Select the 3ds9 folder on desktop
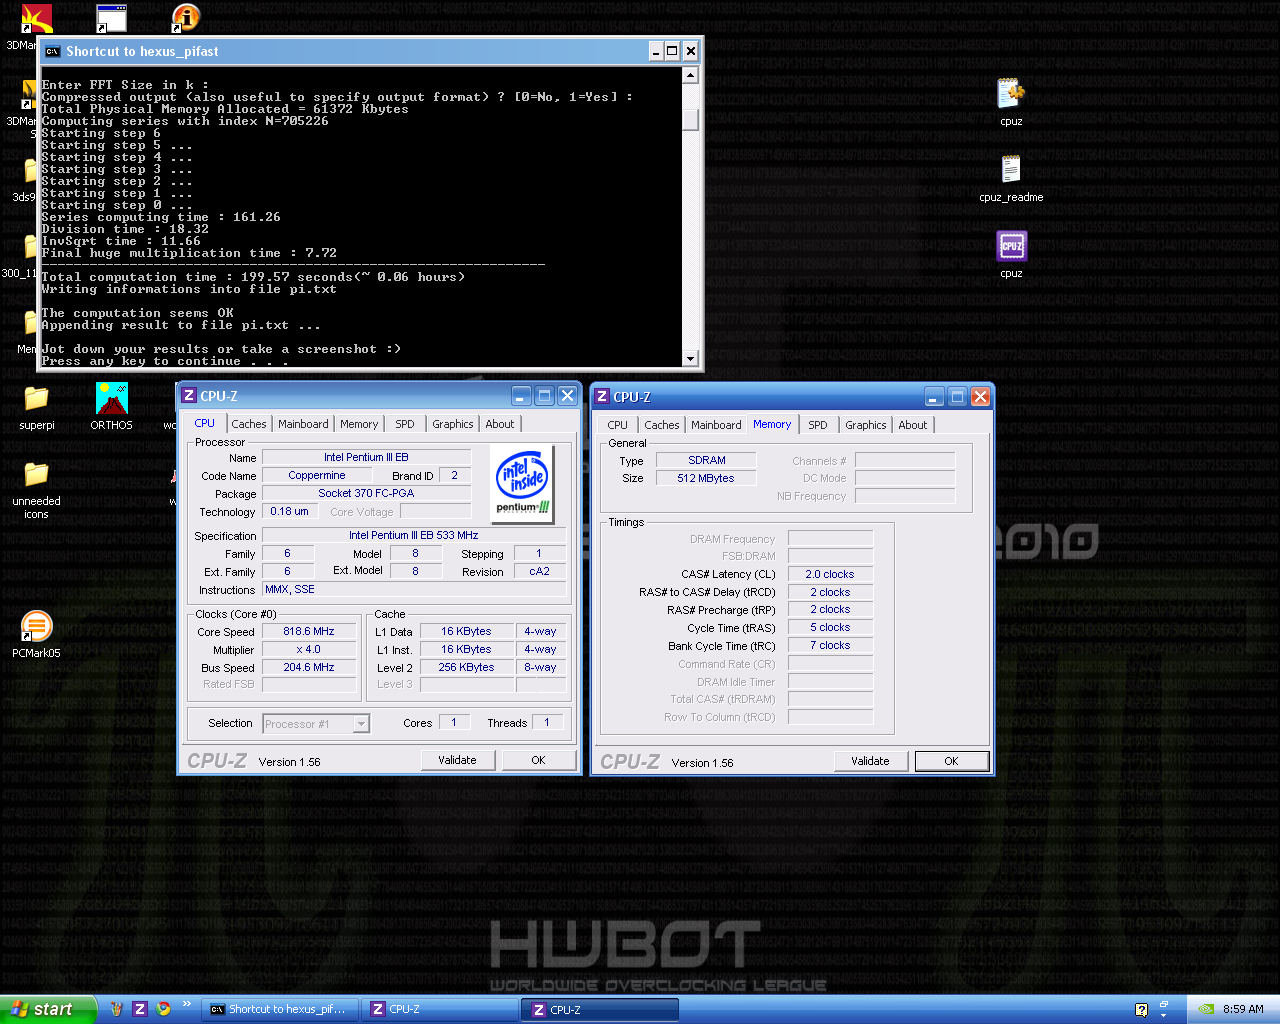This screenshot has height=1024, width=1280. (31, 171)
